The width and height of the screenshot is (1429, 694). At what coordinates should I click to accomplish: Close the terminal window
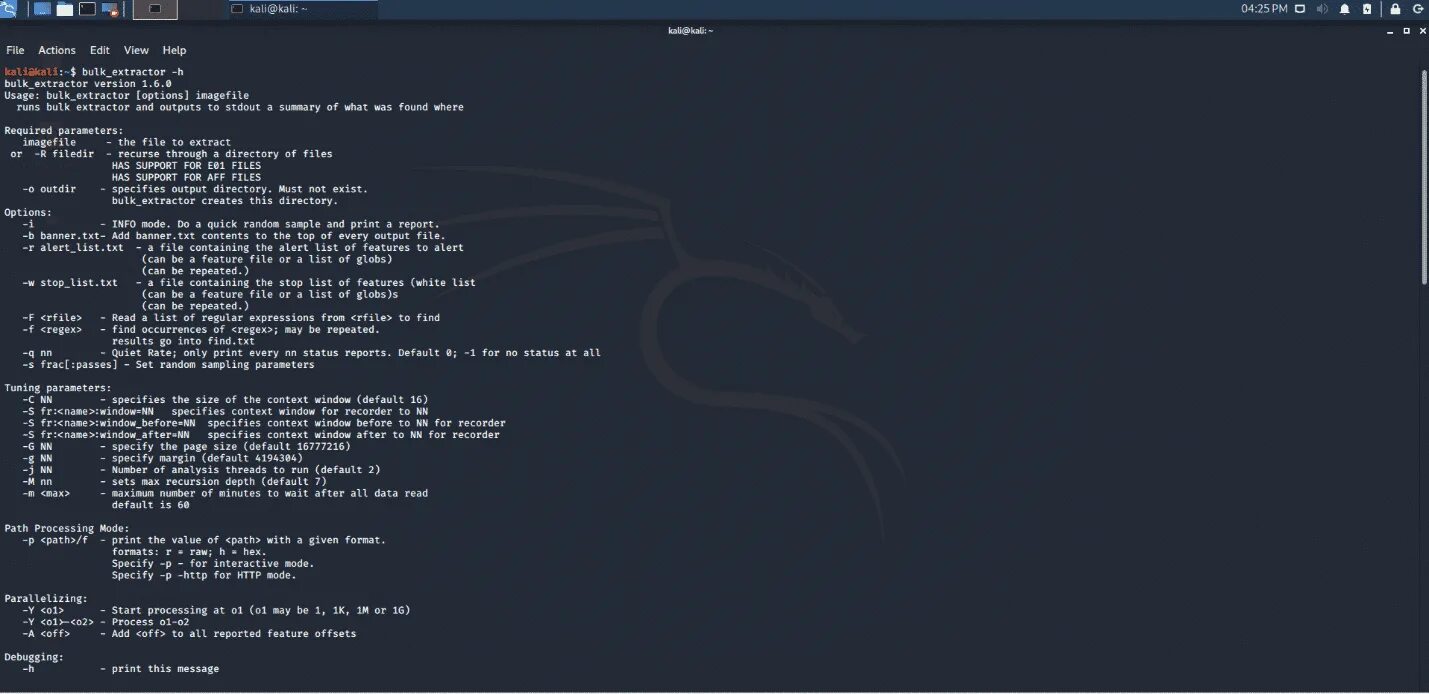(x=1421, y=31)
